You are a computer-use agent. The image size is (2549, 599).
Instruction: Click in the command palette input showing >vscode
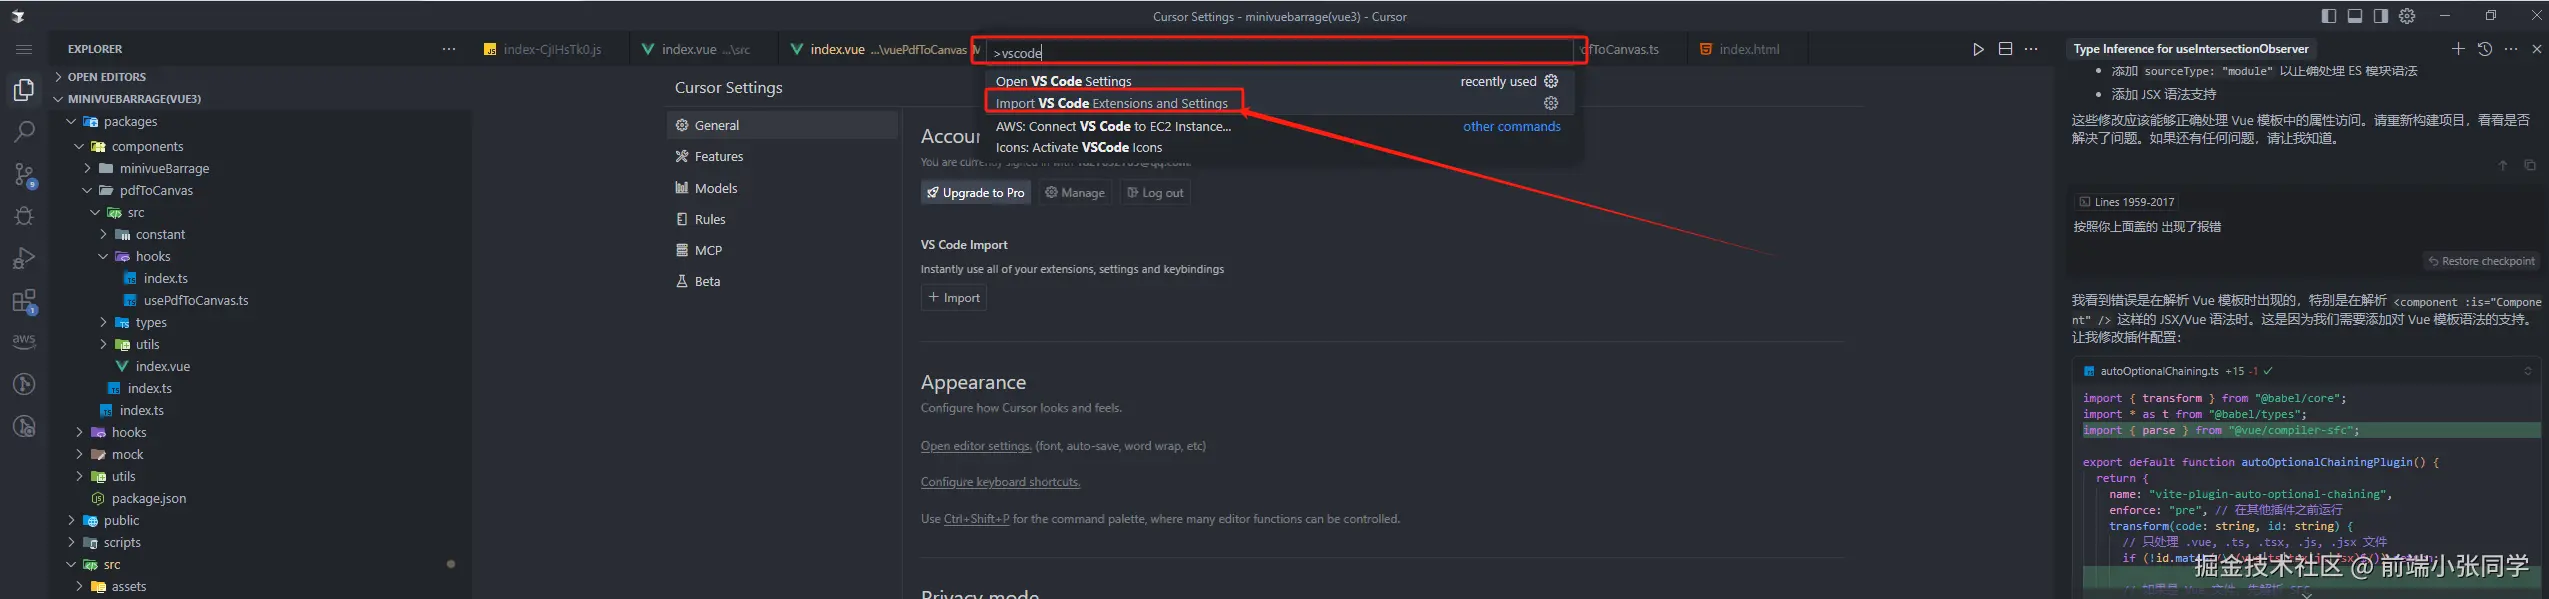pyautogui.click(x=1280, y=53)
